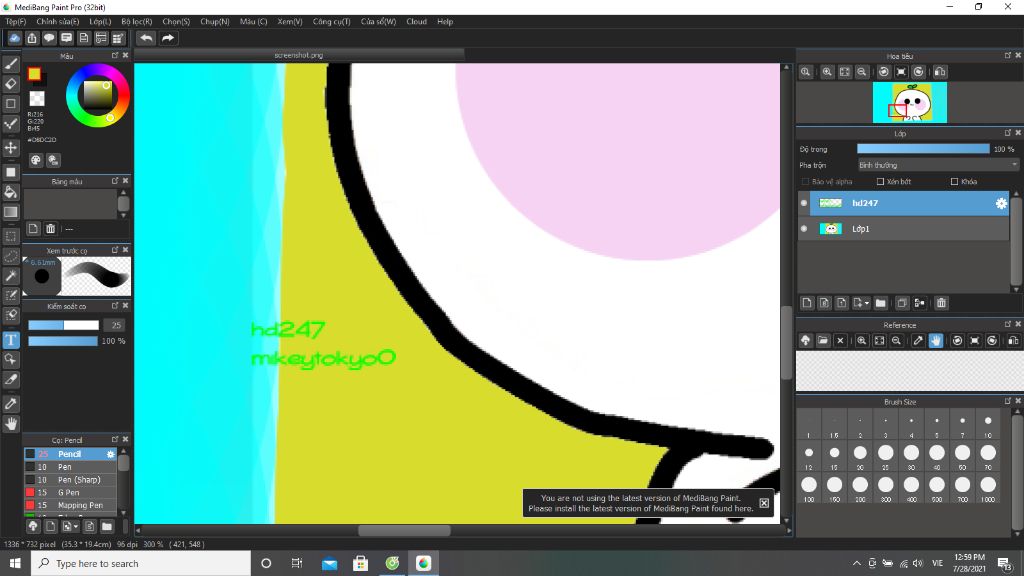
Task: Choose brush size 100 preset
Action: click(x=808, y=488)
